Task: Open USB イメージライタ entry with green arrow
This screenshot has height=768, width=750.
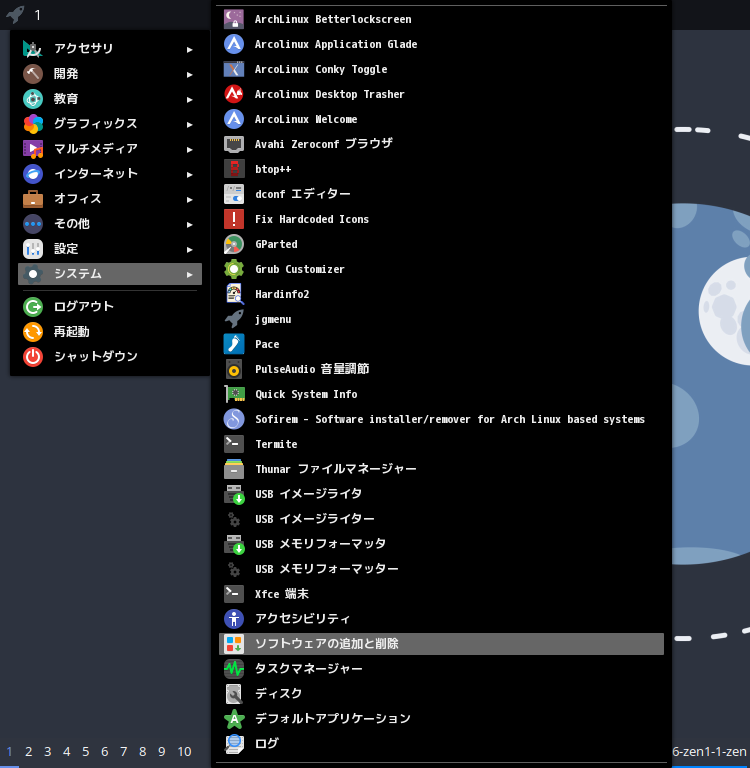Action: pyautogui.click(x=441, y=494)
